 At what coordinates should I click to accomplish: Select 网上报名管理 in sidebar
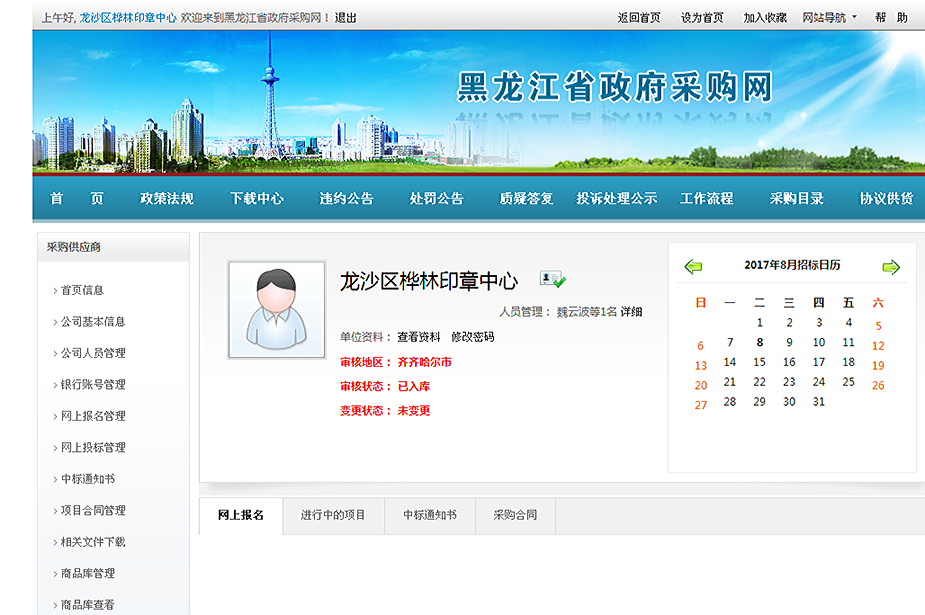[93, 416]
